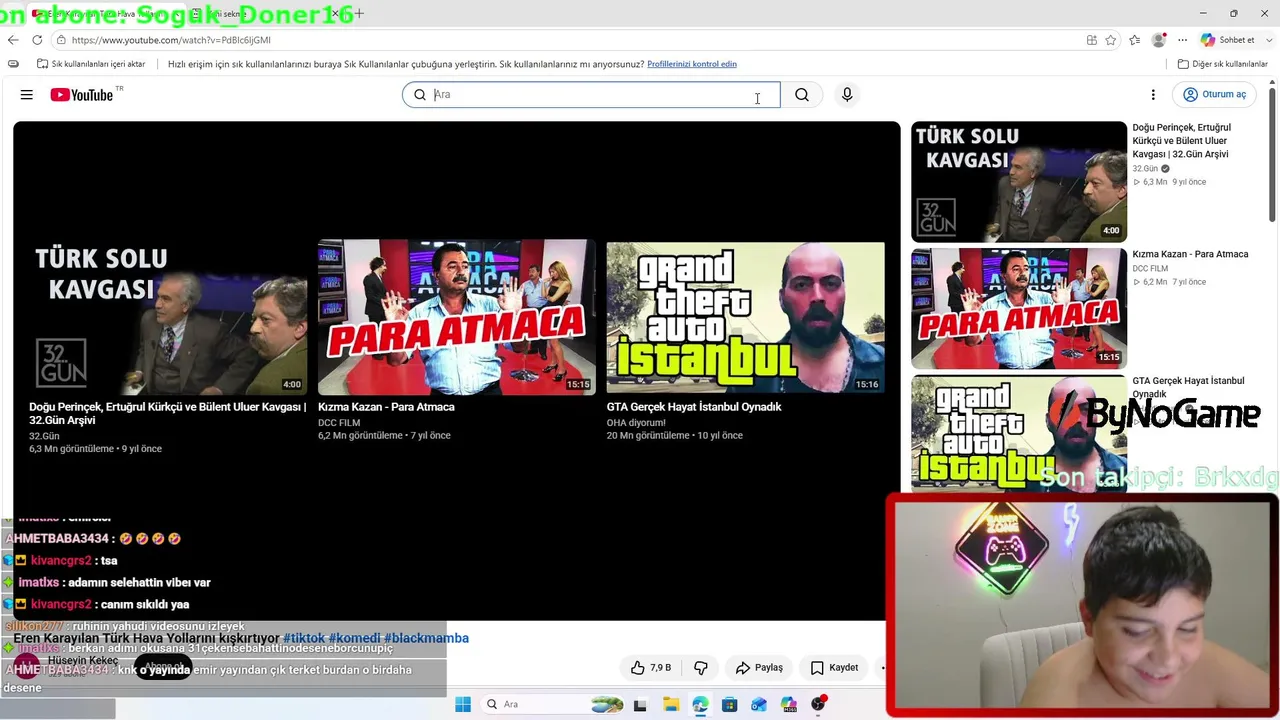1280x720 pixels.
Task: Click the Edge icon on the taskbar
Action: 700,704
